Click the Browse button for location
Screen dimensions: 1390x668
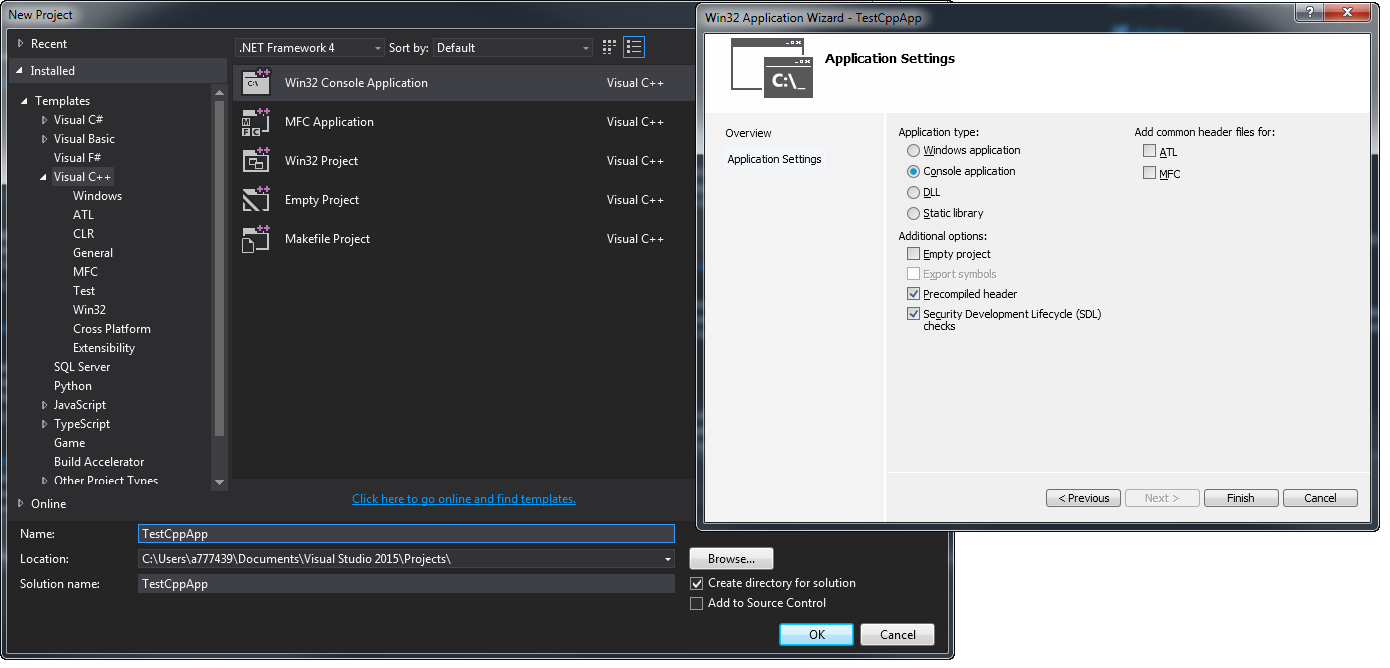pyautogui.click(x=731, y=559)
